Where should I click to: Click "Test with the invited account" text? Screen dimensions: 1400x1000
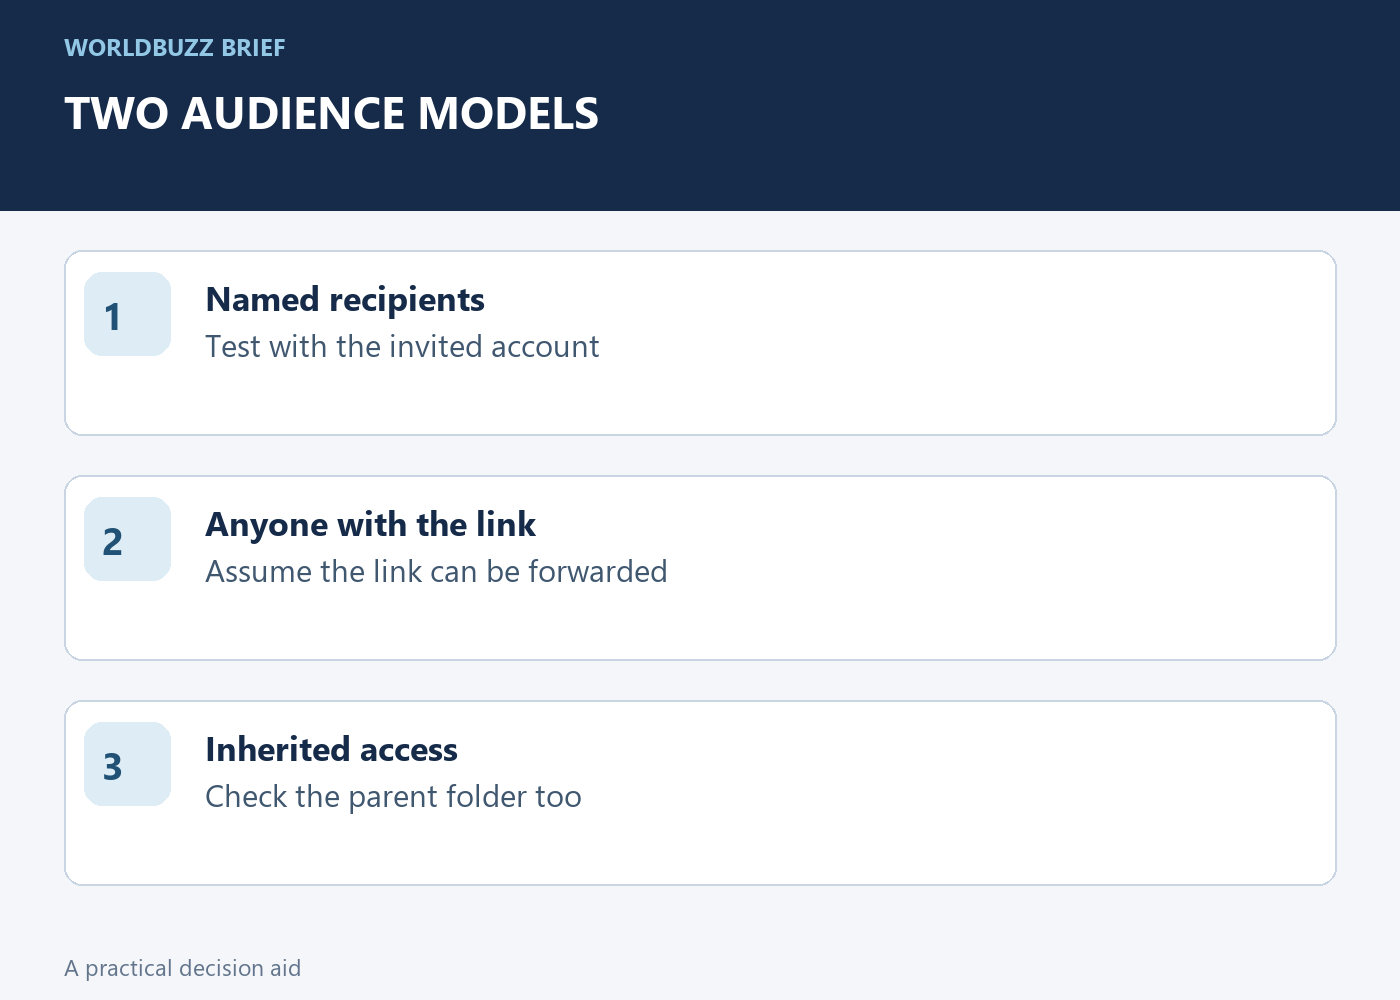point(402,347)
